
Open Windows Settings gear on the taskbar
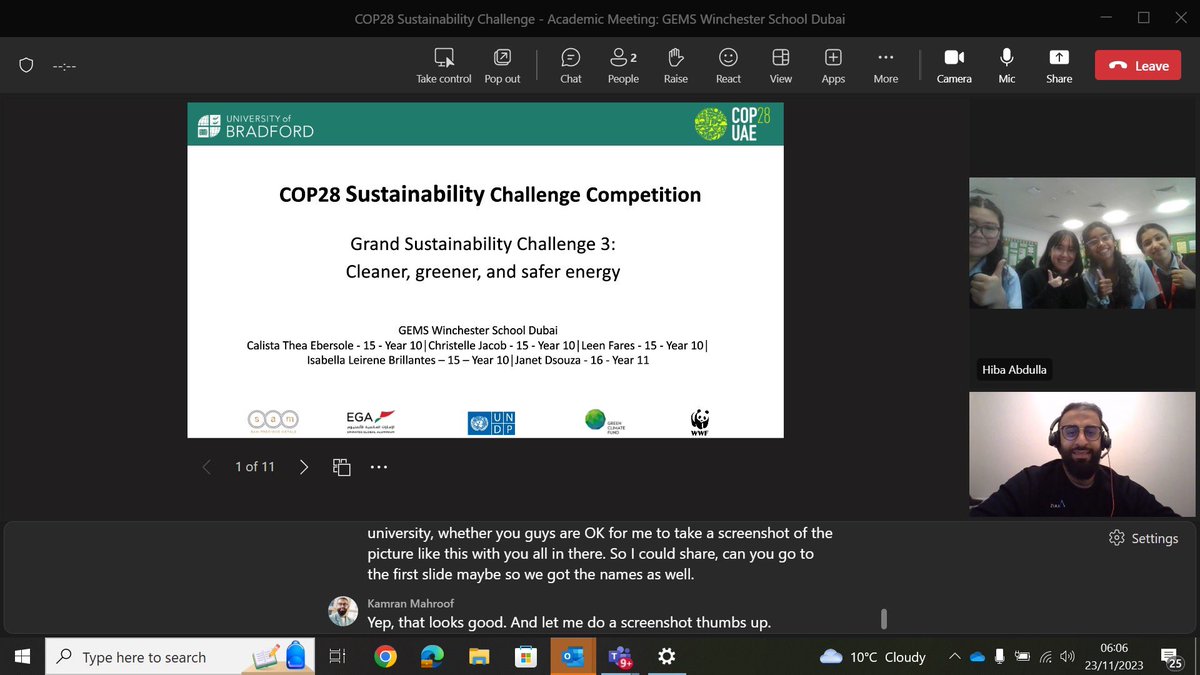(666, 656)
